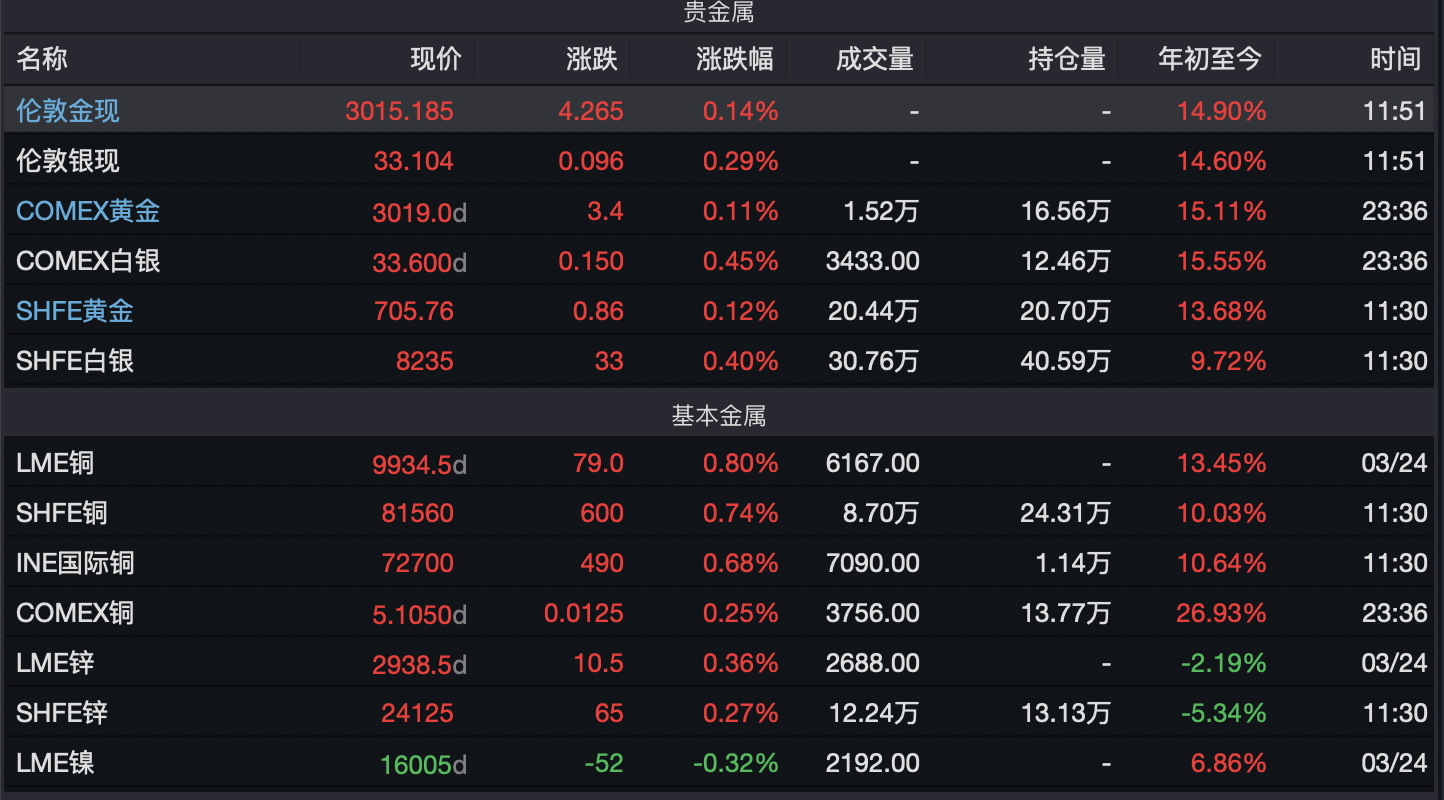Click the LME镍 row name

click(55, 763)
